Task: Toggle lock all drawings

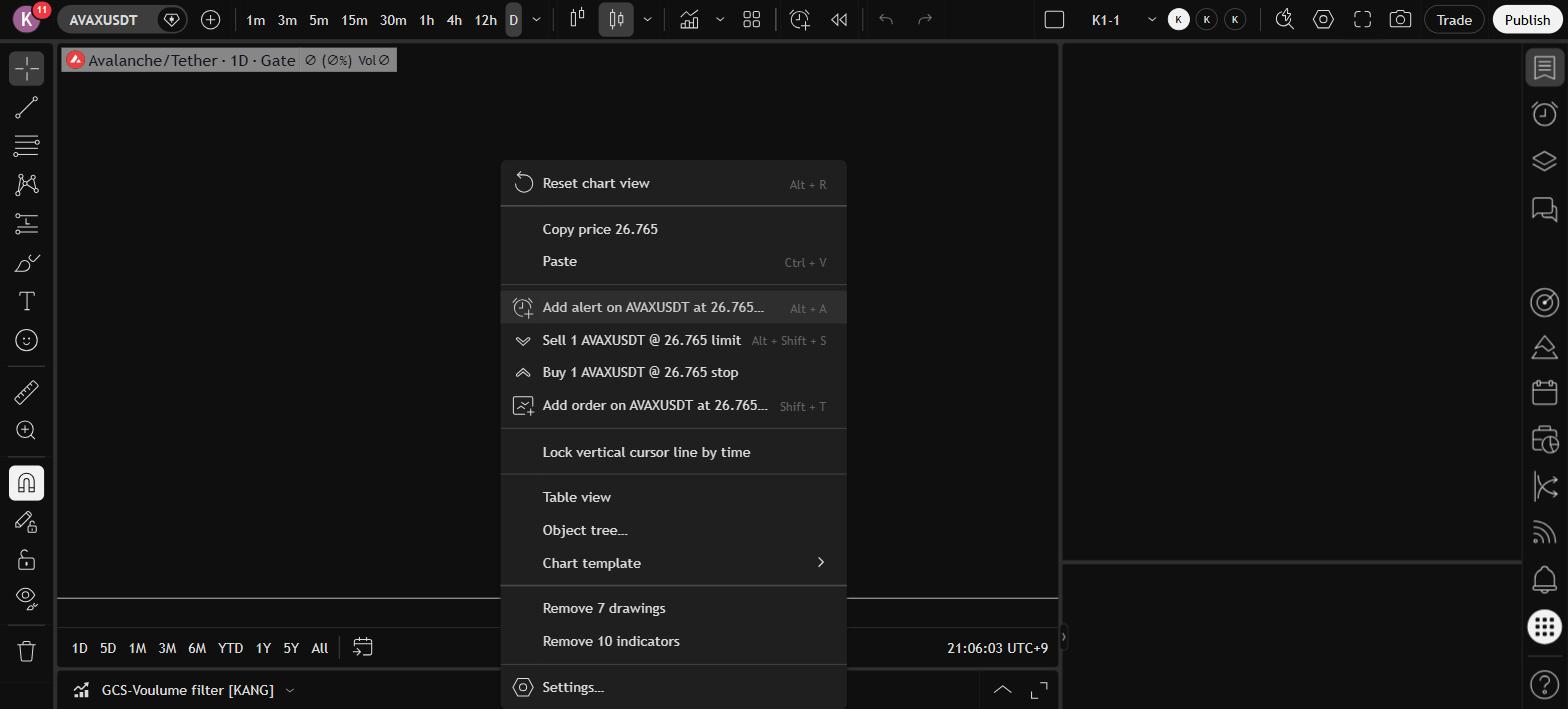Action: pos(27,560)
